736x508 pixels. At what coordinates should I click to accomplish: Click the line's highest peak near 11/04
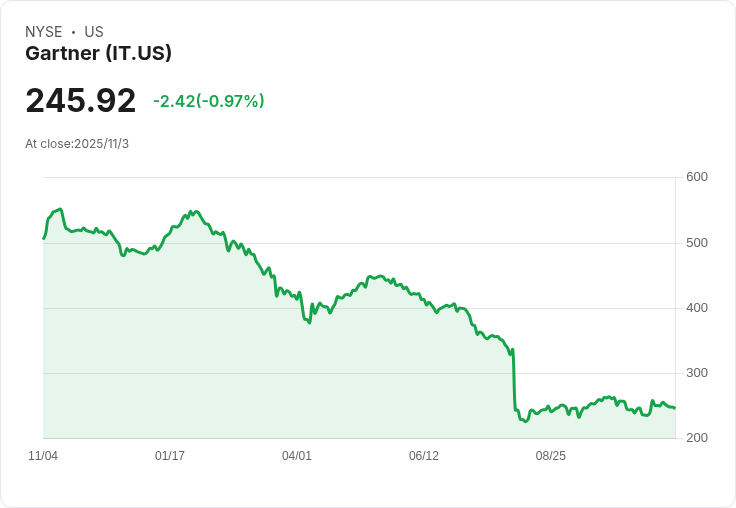tap(61, 209)
